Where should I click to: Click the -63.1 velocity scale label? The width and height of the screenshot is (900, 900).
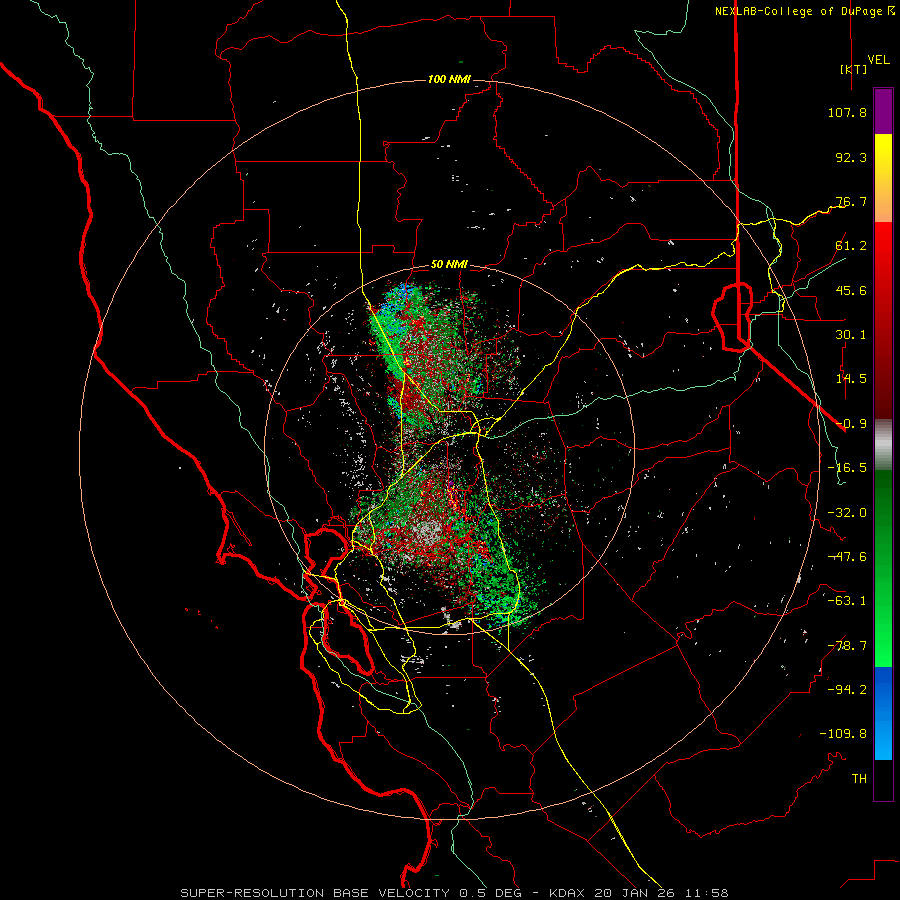pos(847,601)
